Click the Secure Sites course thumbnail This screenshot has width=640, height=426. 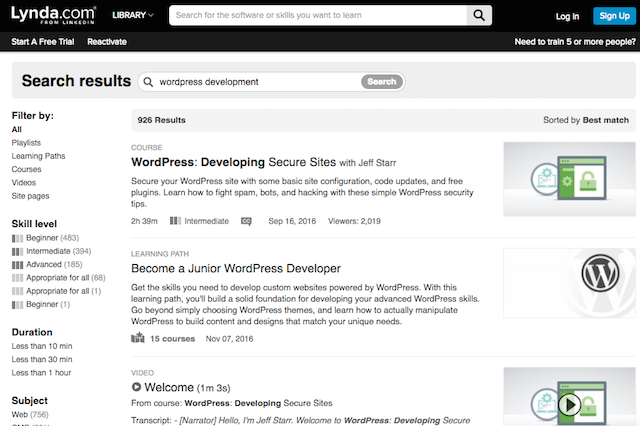(x=569, y=179)
